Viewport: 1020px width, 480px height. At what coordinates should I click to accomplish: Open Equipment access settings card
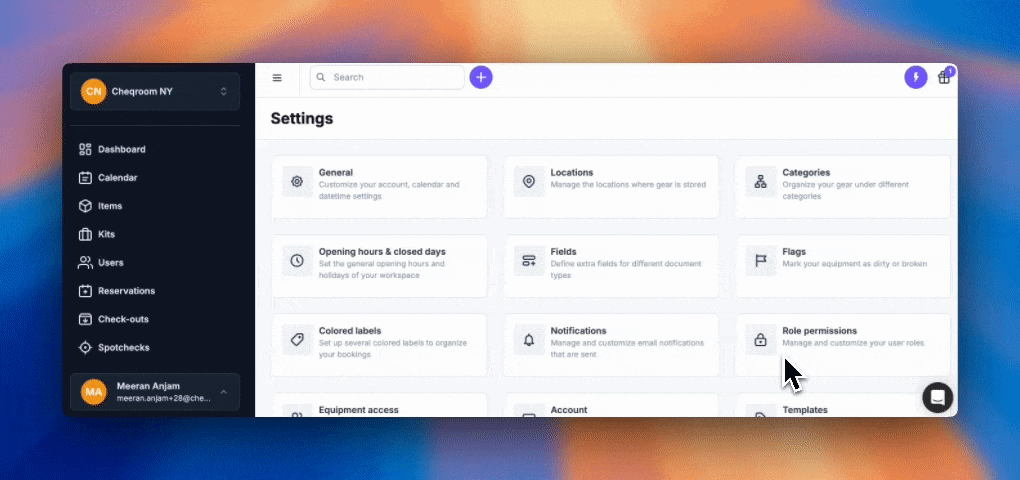[379, 405]
